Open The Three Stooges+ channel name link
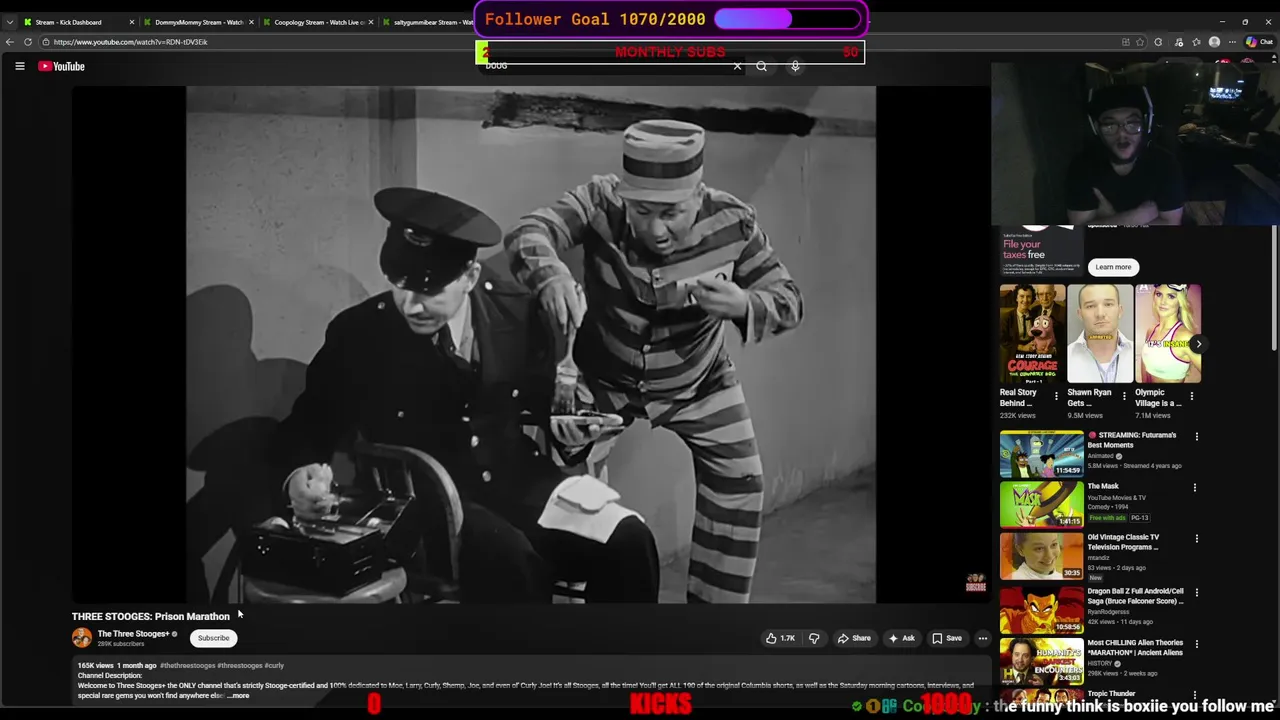1280x720 pixels. point(133,634)
